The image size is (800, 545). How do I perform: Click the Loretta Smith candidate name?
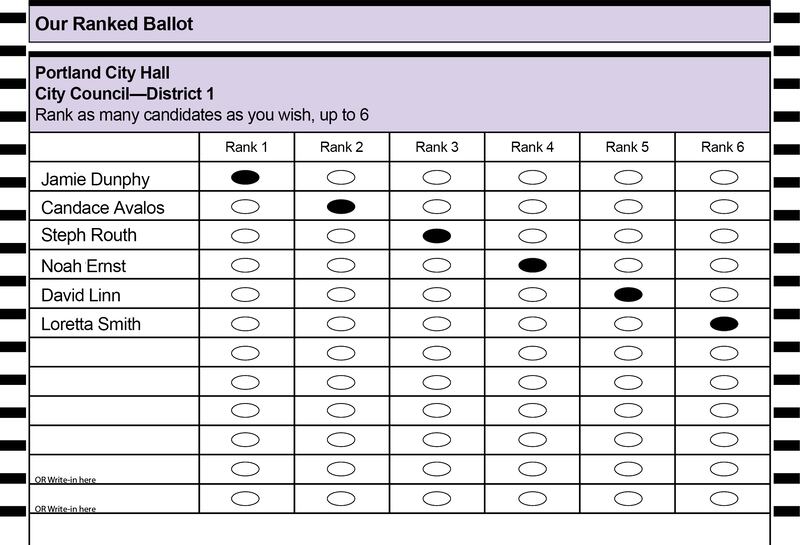click(x=91, y=324)
